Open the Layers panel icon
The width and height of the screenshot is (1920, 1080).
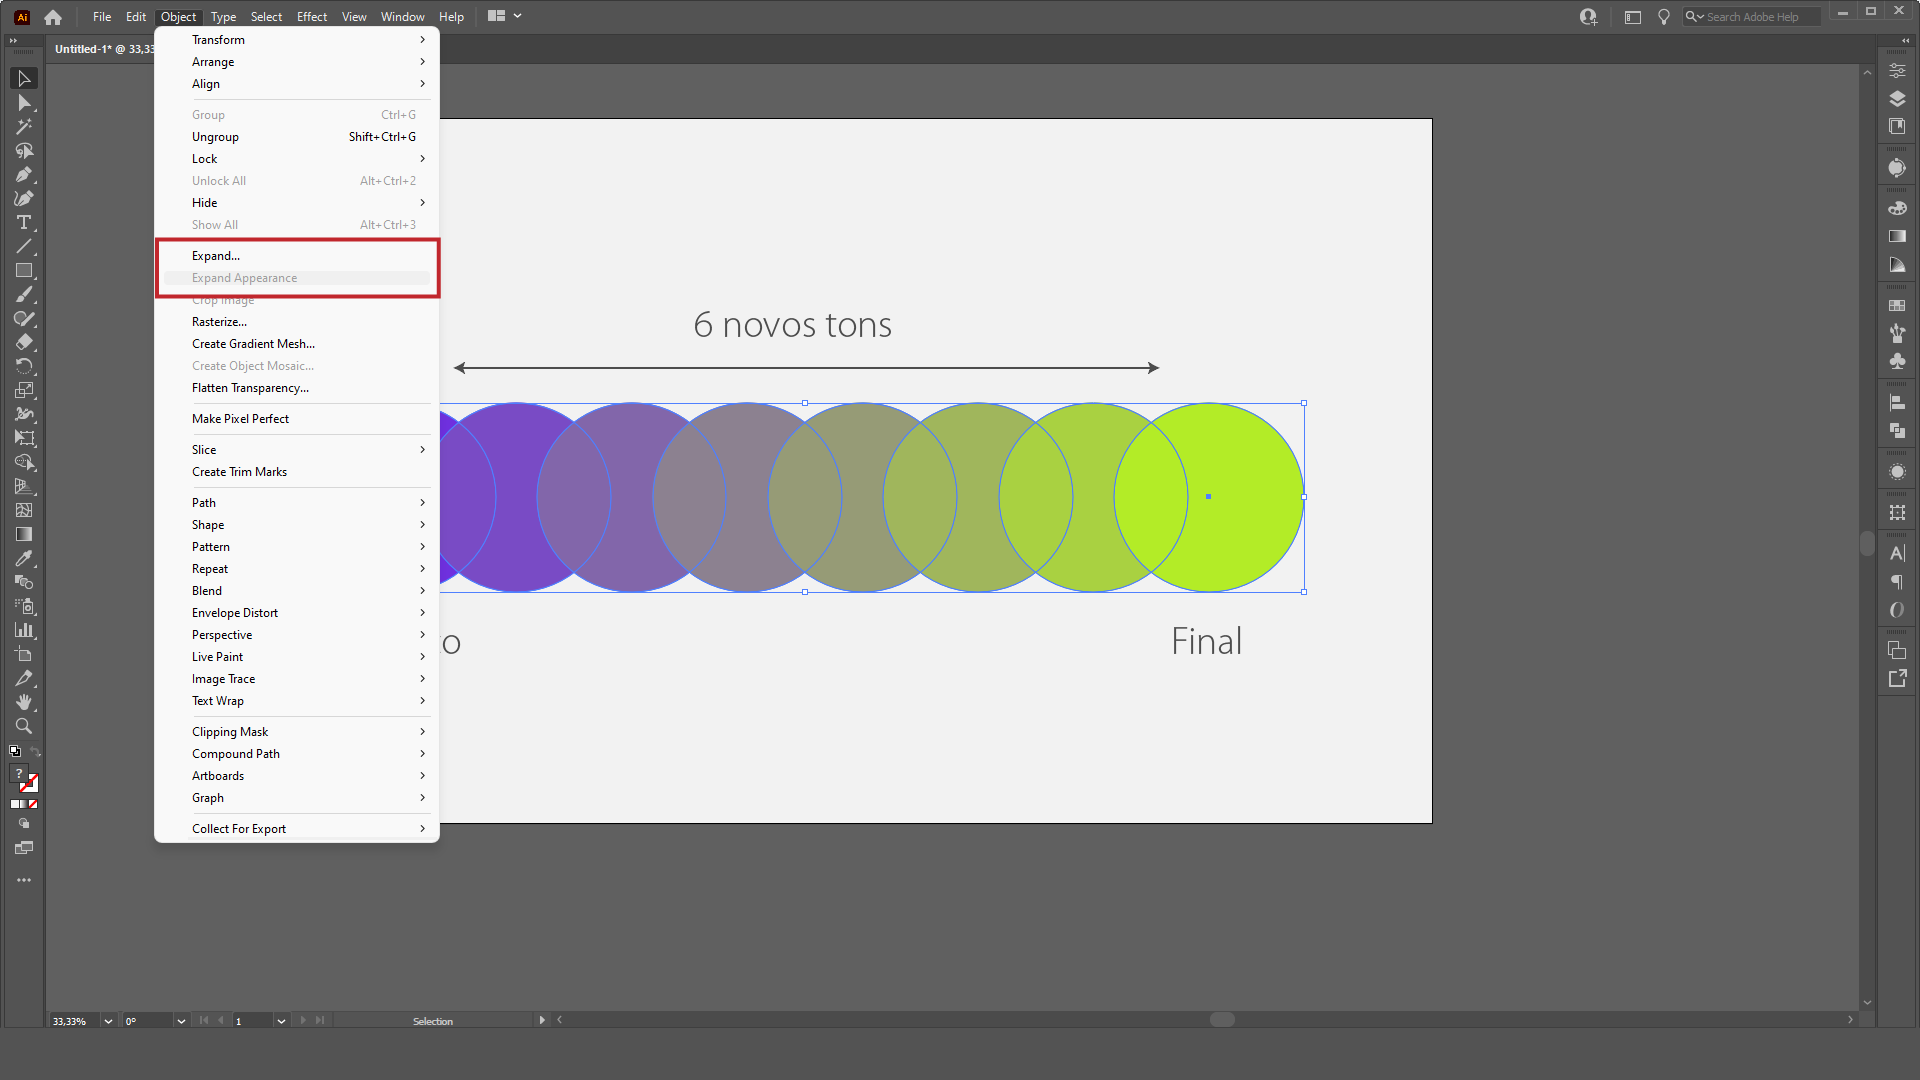pyautogui.click(x=1897, y=99)
